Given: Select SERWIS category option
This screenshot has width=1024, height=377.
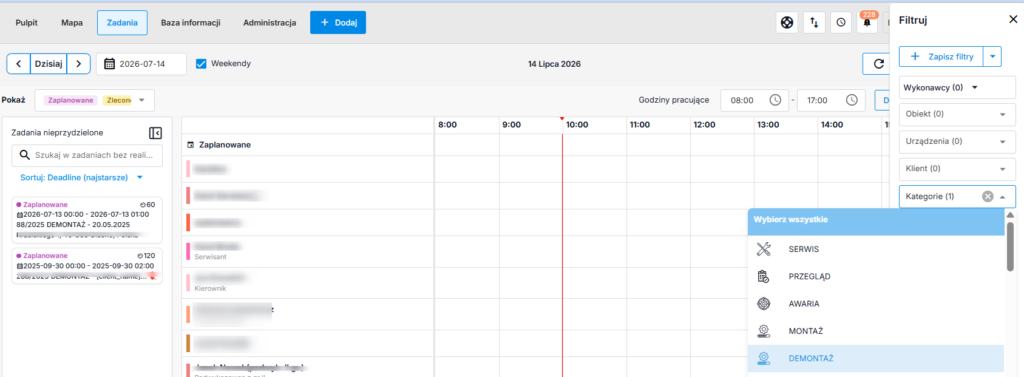Looking at the screenshot, I should [876, 249].
